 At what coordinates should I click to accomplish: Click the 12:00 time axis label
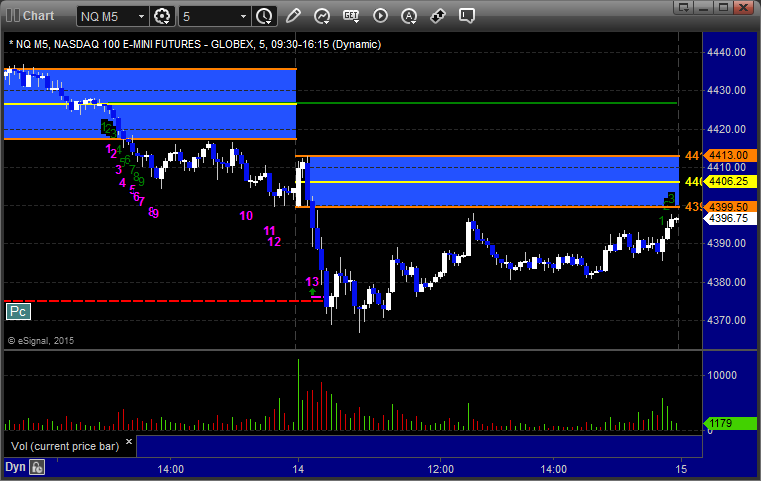(x=441, y=469)
